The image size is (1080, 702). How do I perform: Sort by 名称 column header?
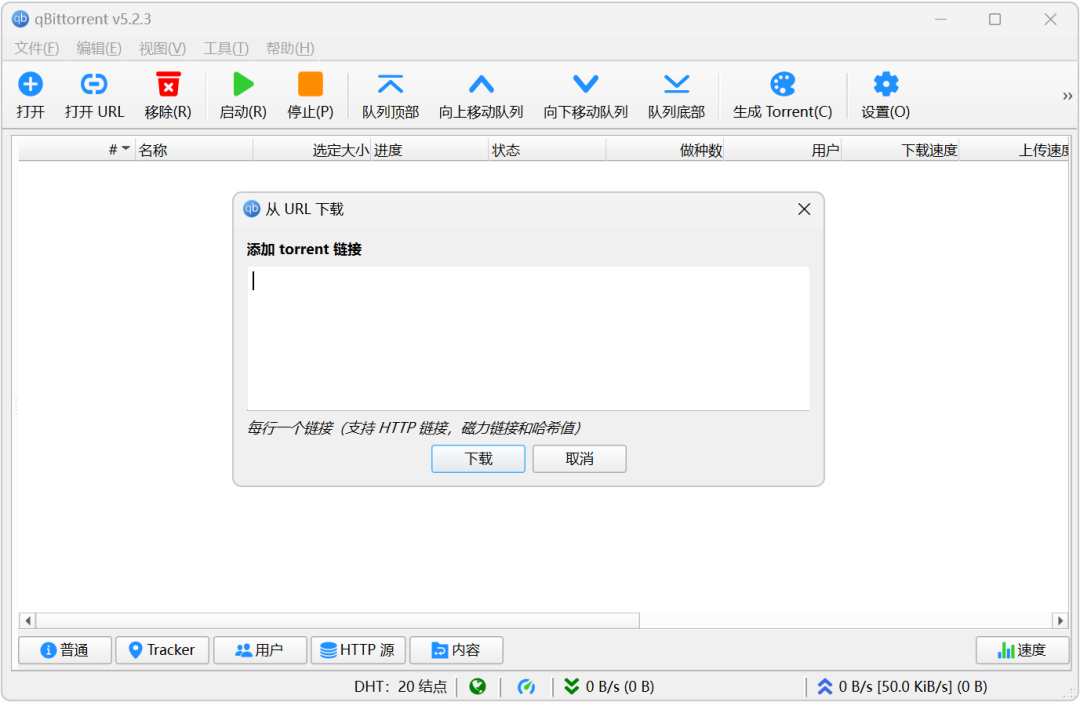194,150
